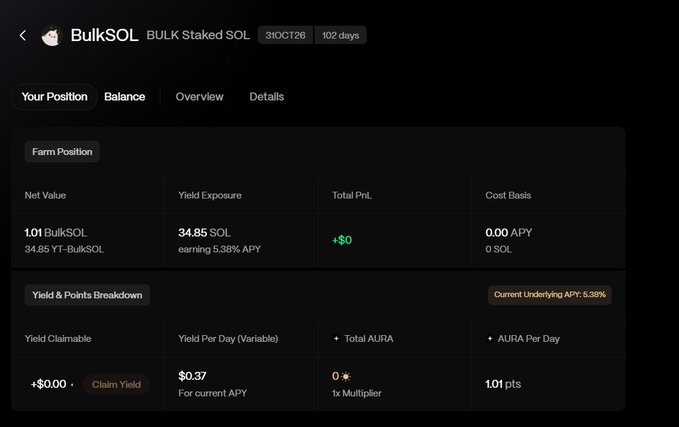
Task: Click the 1.01 pts value
Action: (x=503, y=384)
